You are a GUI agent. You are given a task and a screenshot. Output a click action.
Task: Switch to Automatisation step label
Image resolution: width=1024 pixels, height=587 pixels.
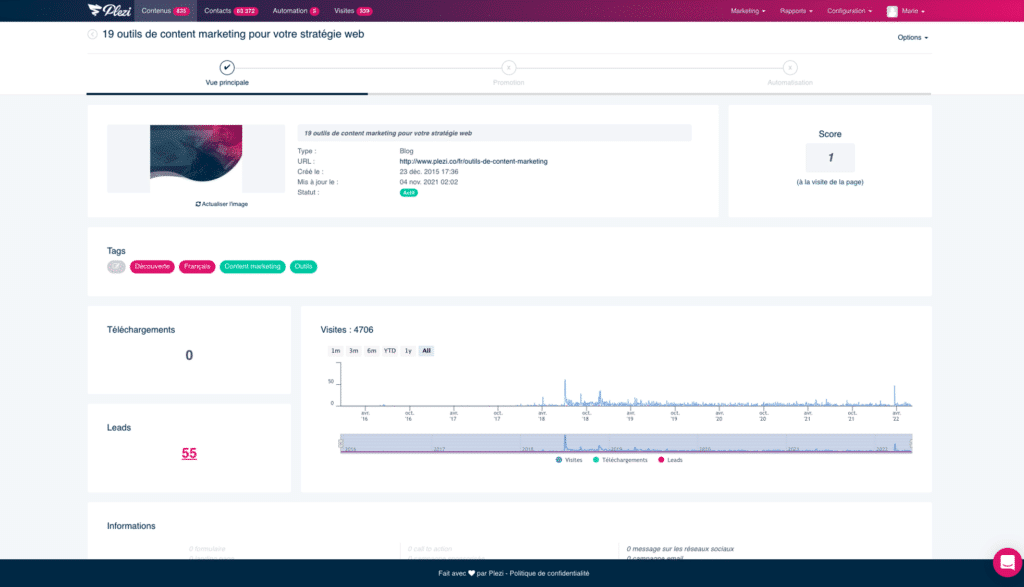pyautogui.click(x=790, y=83)
